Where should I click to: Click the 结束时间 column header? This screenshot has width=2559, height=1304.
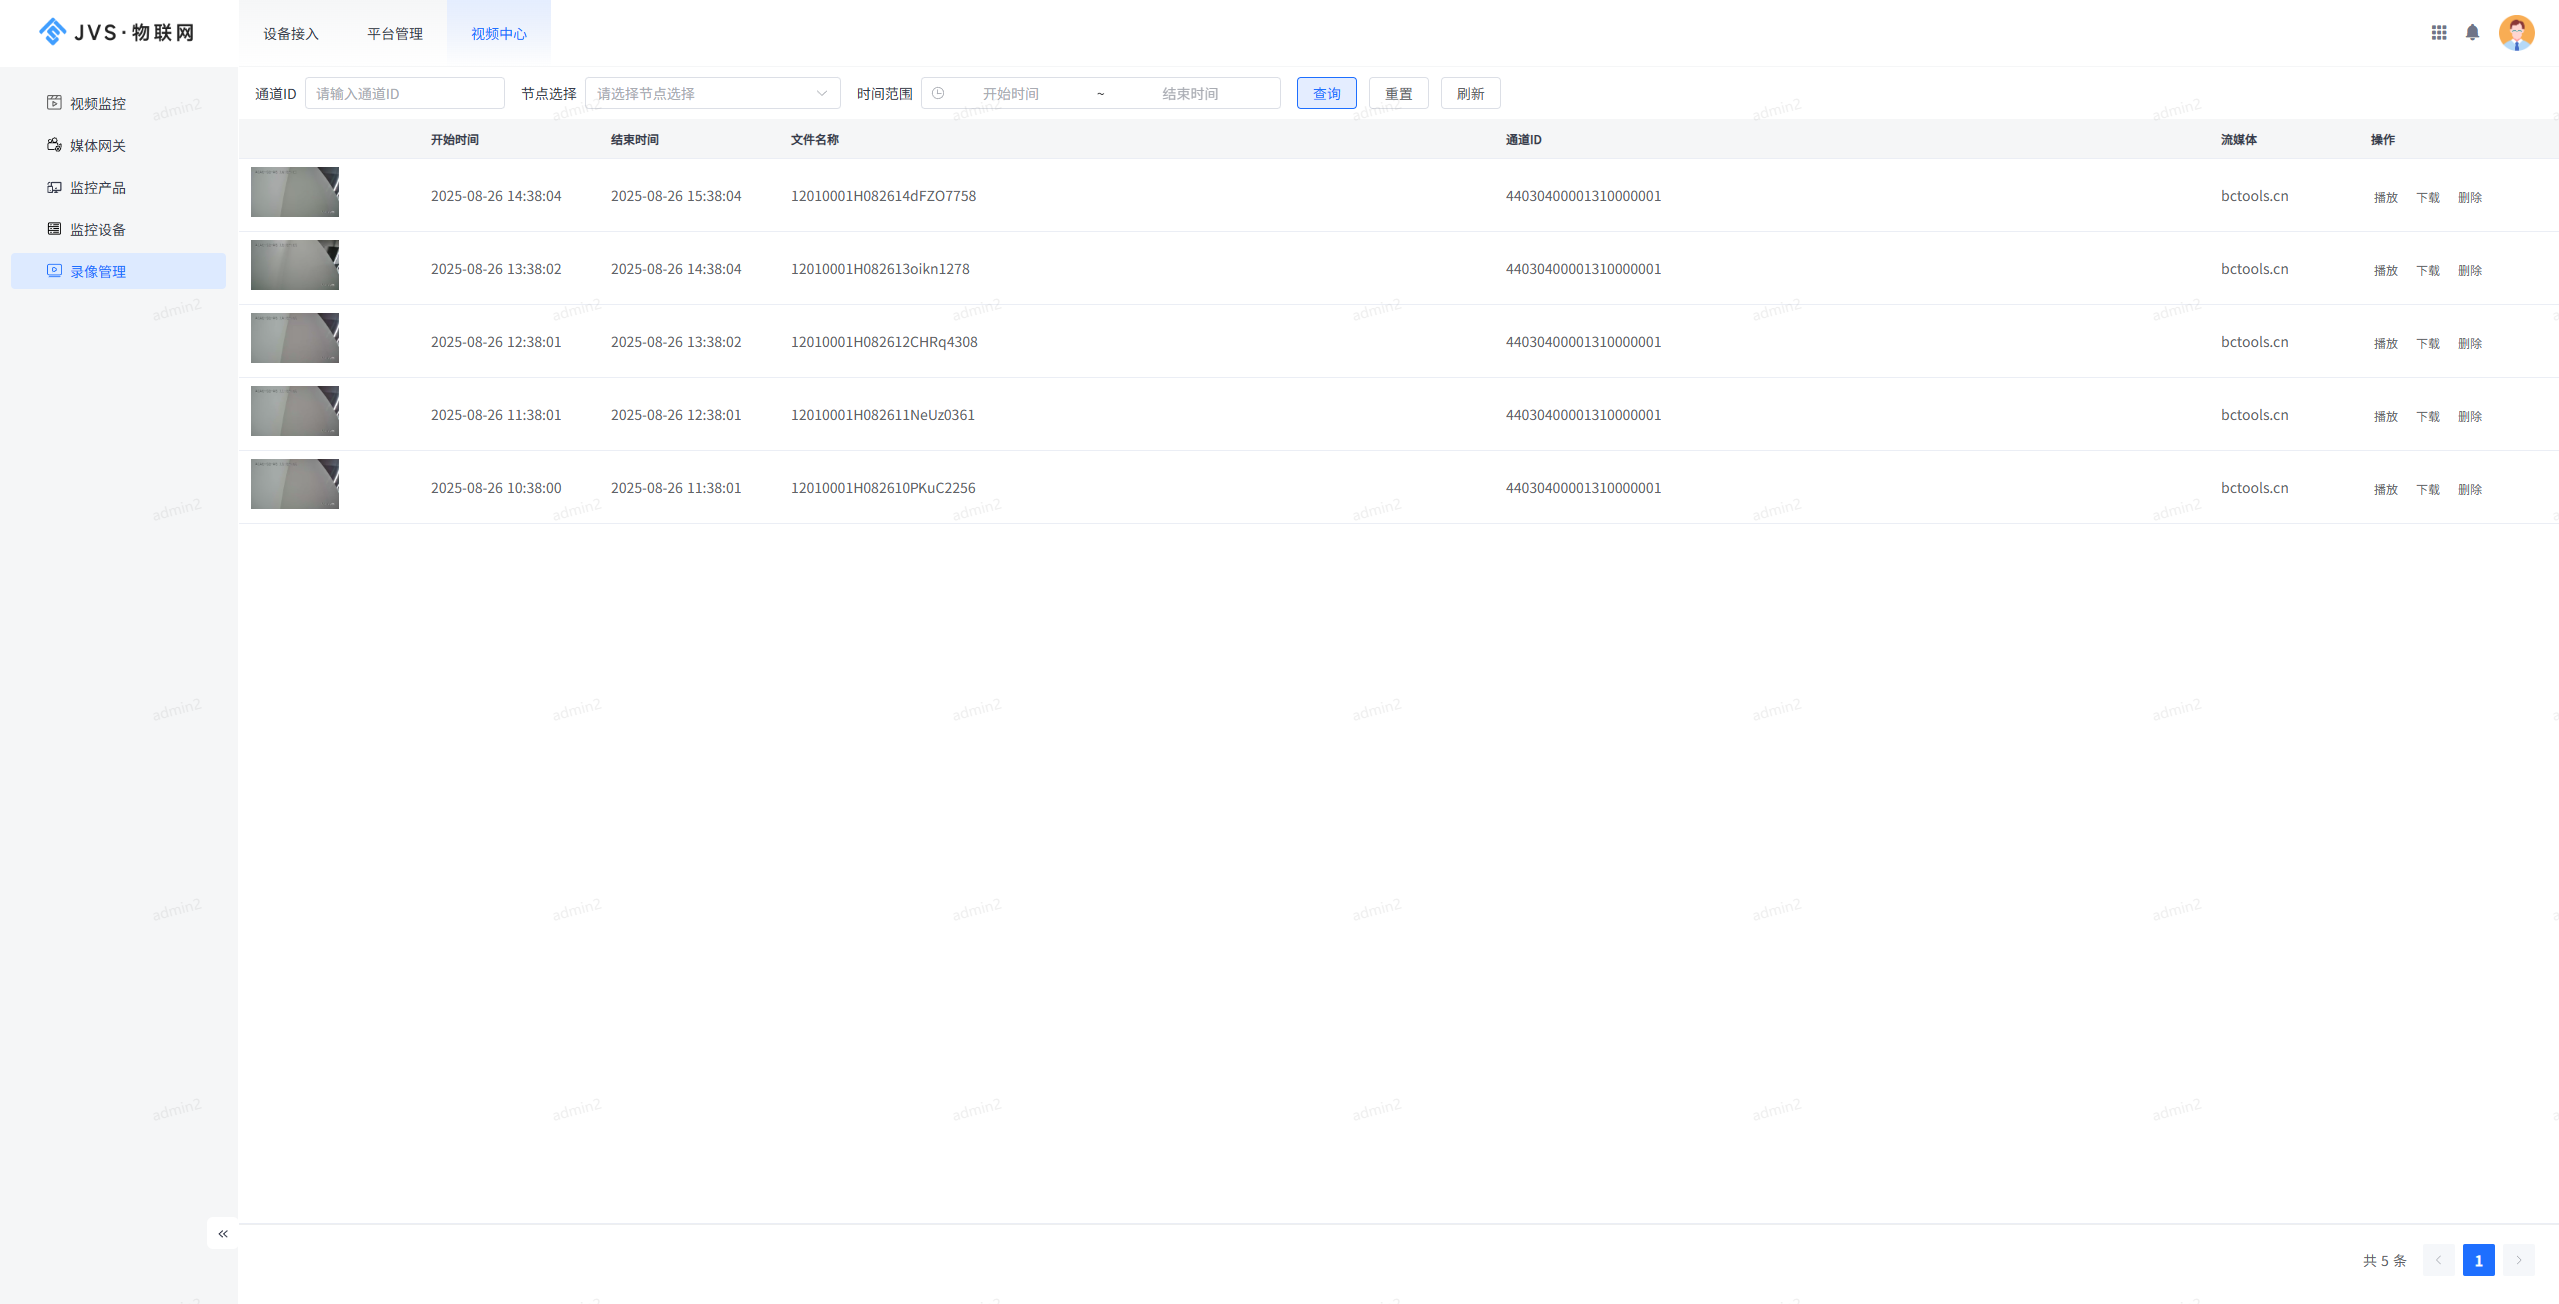pyautogui.click(x=635, y=140)
